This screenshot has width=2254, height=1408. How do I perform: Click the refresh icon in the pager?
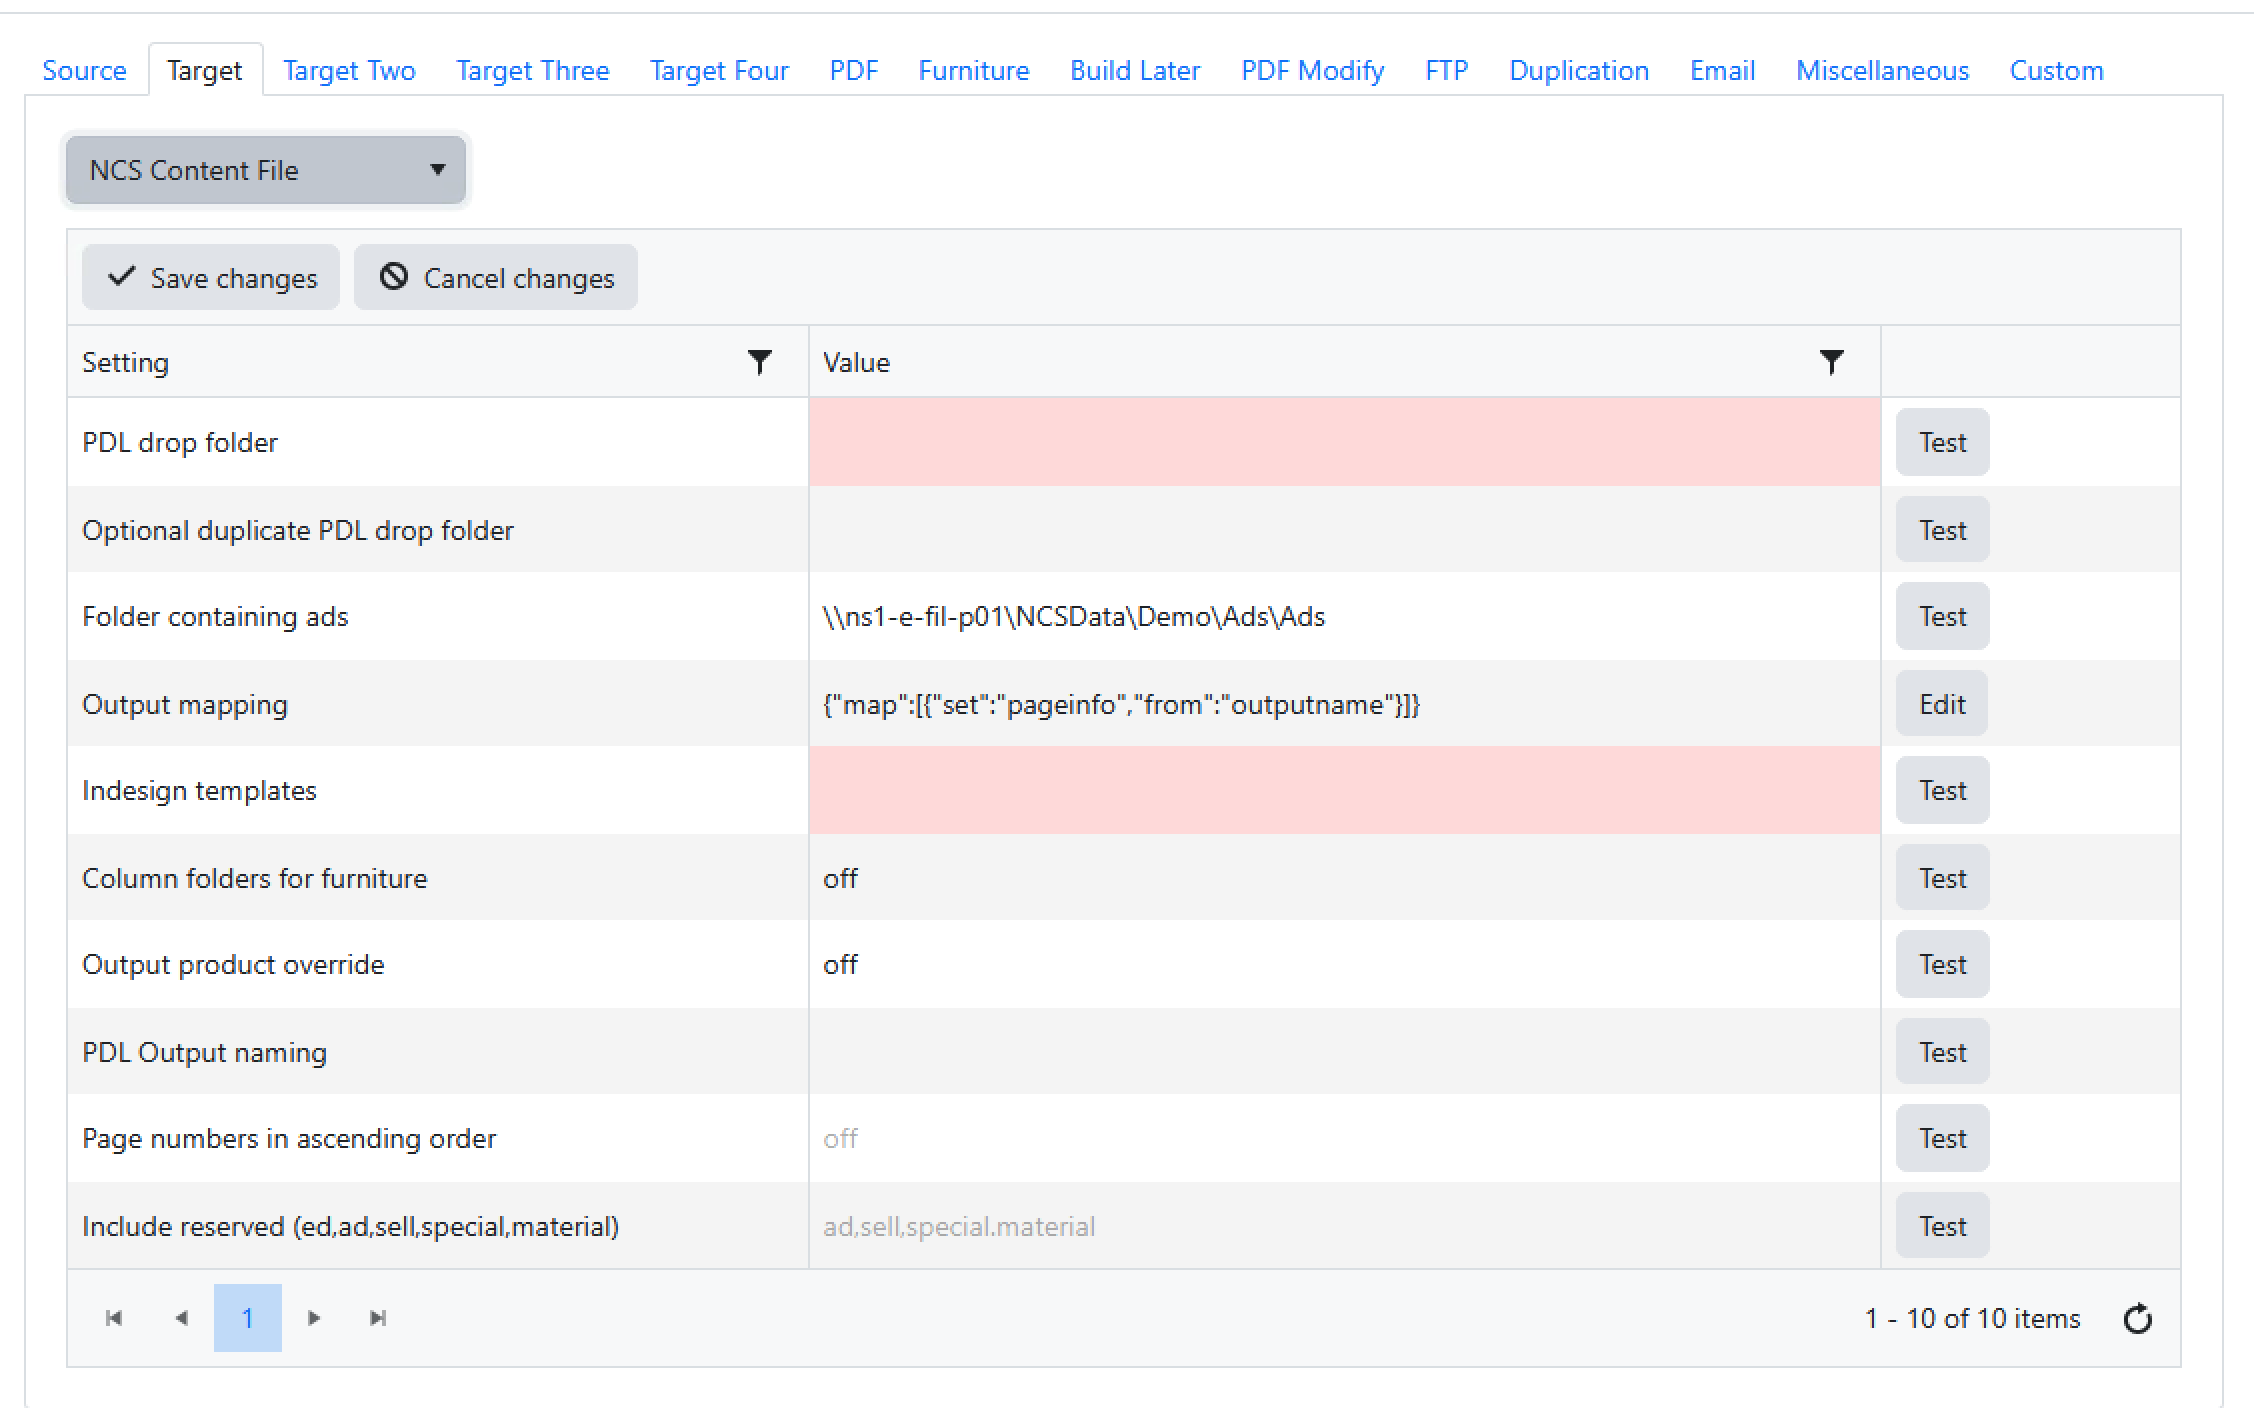(2137, 1319)
